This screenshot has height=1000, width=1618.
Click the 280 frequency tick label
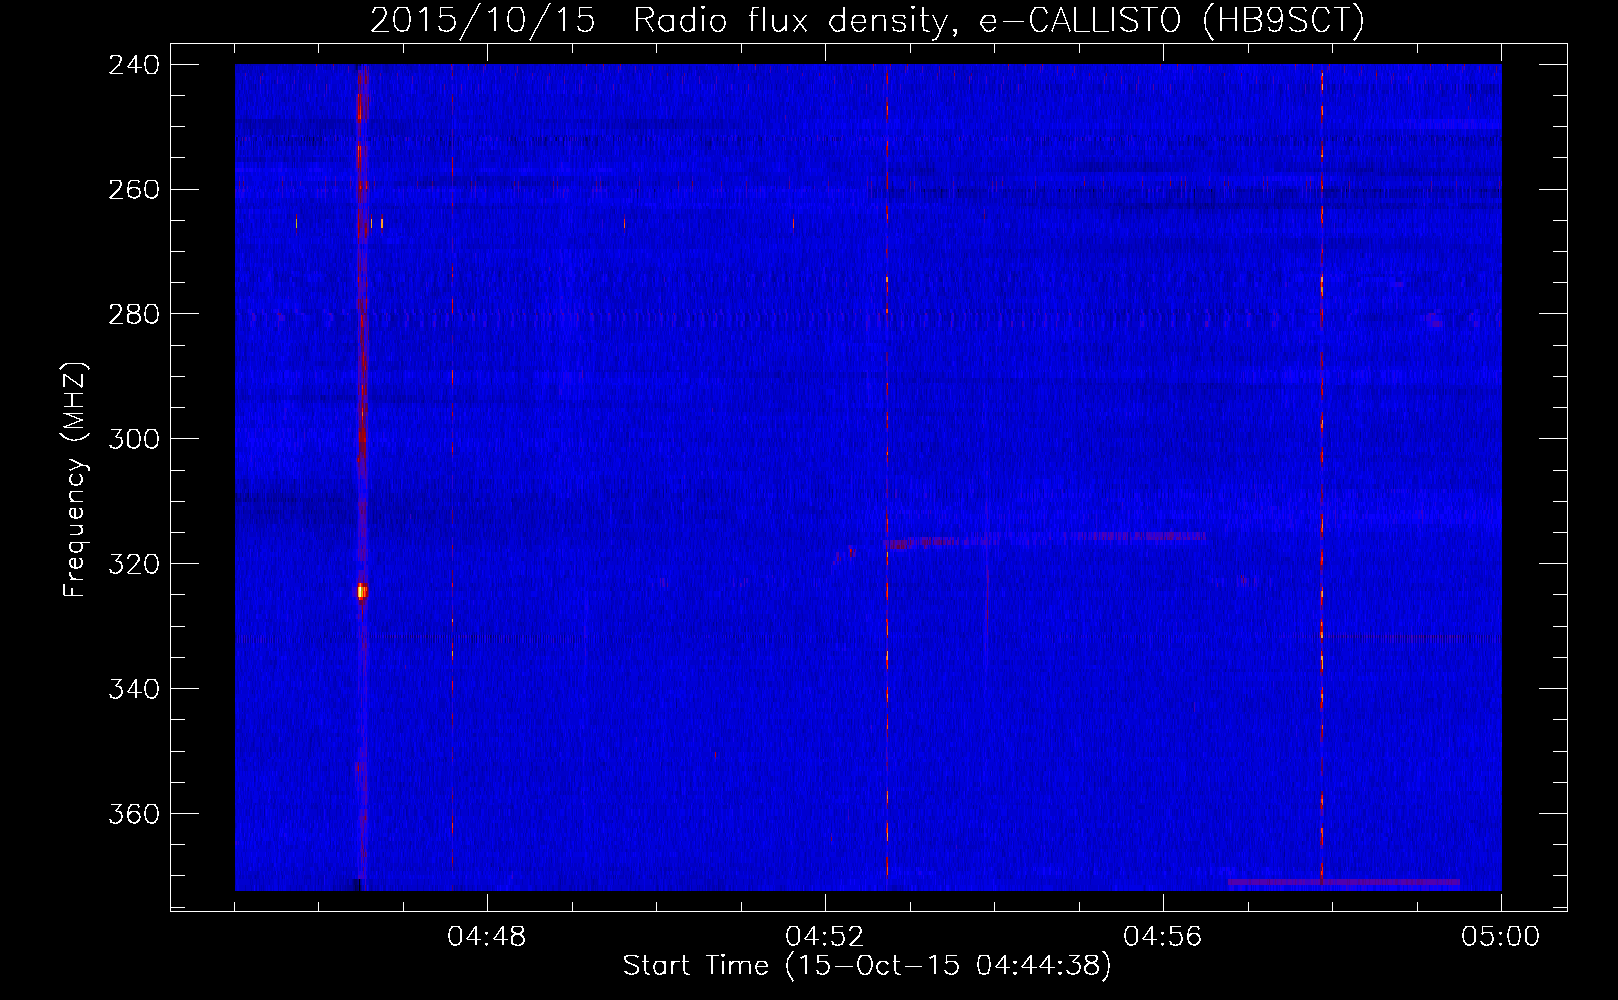(133, 315)
